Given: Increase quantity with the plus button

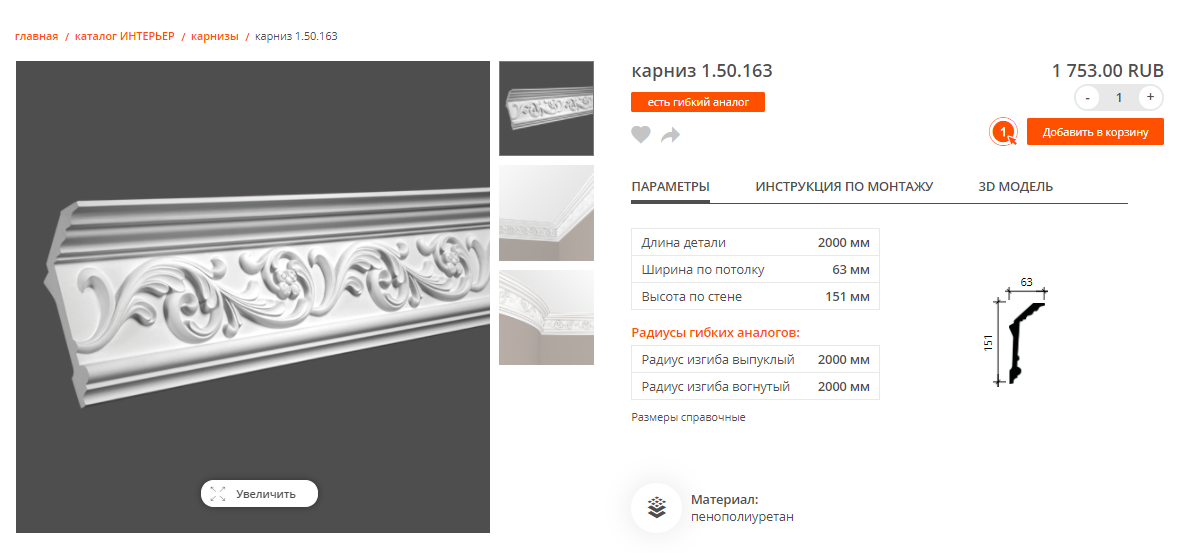Looking at the screenshot, I should 1150,97.
